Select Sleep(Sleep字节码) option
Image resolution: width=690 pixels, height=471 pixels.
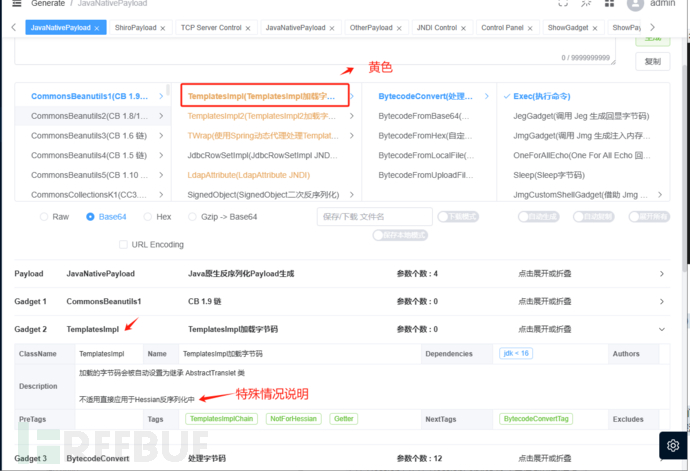tap(549, 175)
